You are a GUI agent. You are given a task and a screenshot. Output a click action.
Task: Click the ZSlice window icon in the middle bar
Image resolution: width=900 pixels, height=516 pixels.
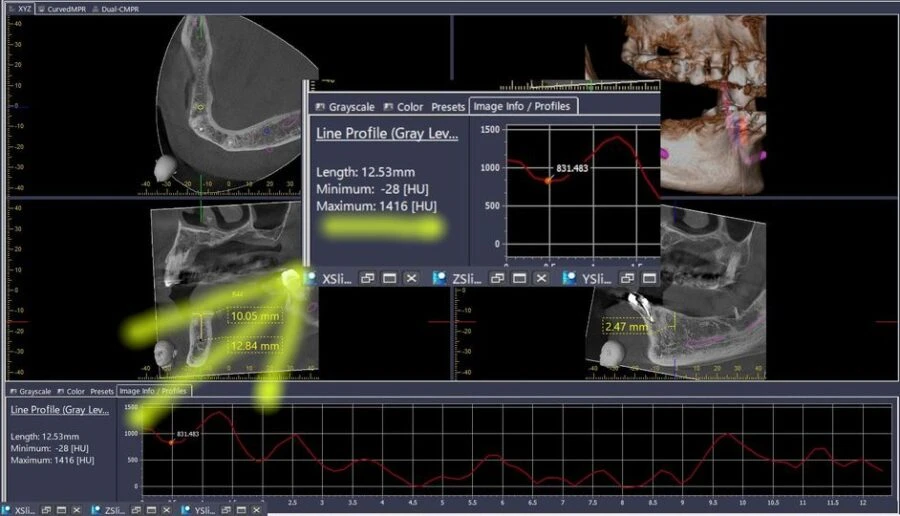440,278
